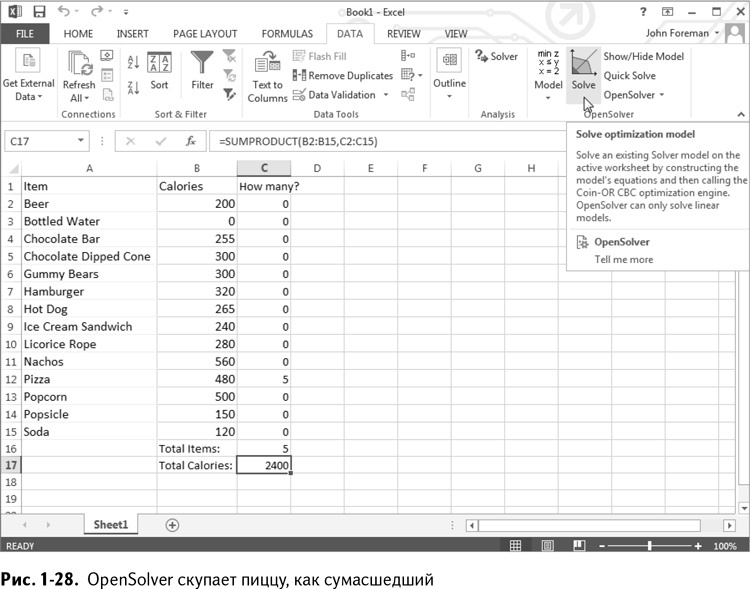Screen dimensions: 750x589
Task: Open the Sheet1 tab
Action: coord(110,524)
